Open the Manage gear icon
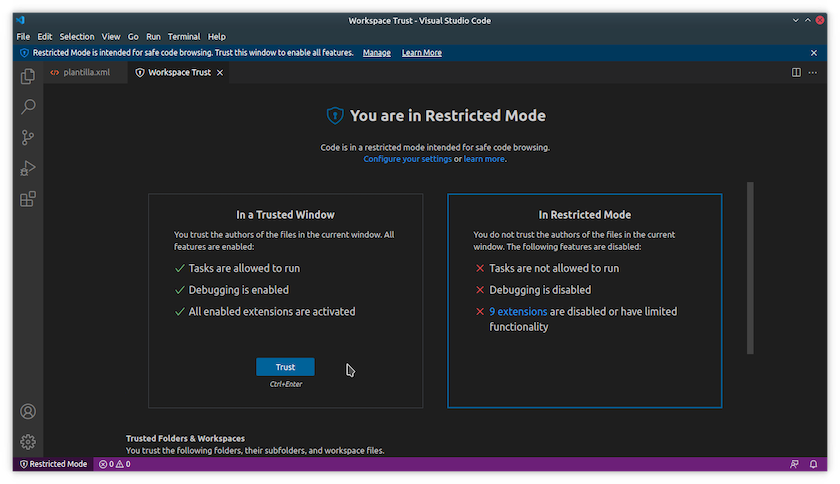The height and width of the screenshot is (484, 840). 28,441
